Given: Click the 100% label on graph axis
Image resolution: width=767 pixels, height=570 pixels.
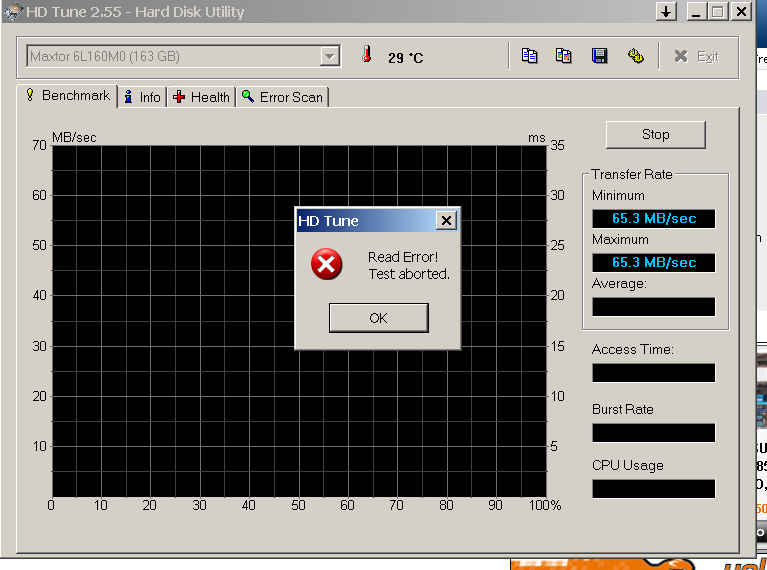Looking at the screenshot, I should pyautogui.click(x=545, y=505).
